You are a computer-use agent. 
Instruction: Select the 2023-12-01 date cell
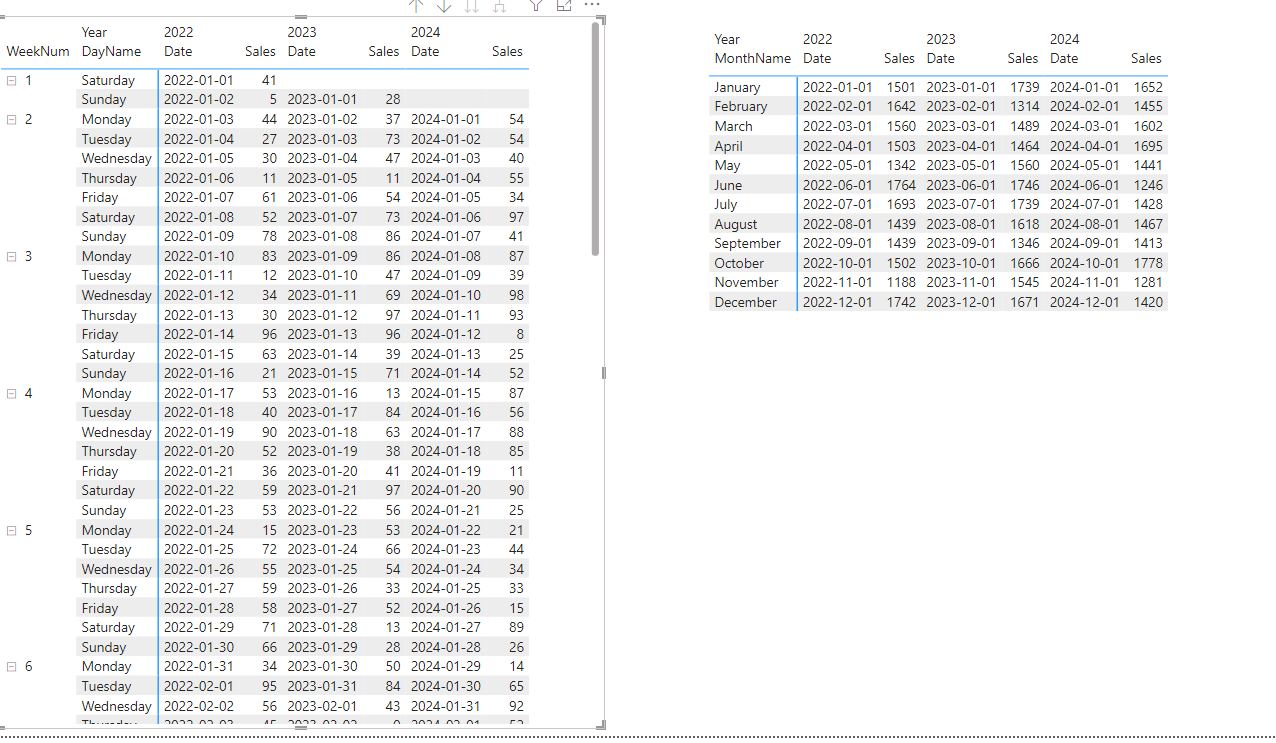click(x=961, y=302)
